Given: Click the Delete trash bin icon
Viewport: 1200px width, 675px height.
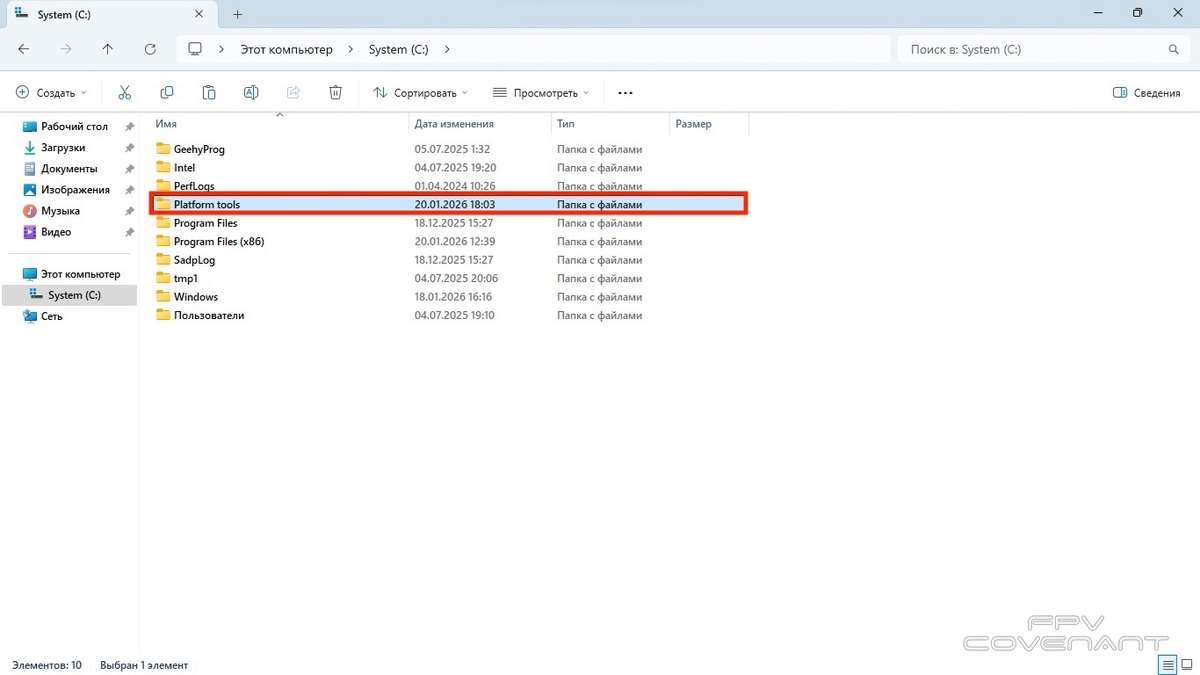Looking at the screenshot, I should tap(335, 92).
